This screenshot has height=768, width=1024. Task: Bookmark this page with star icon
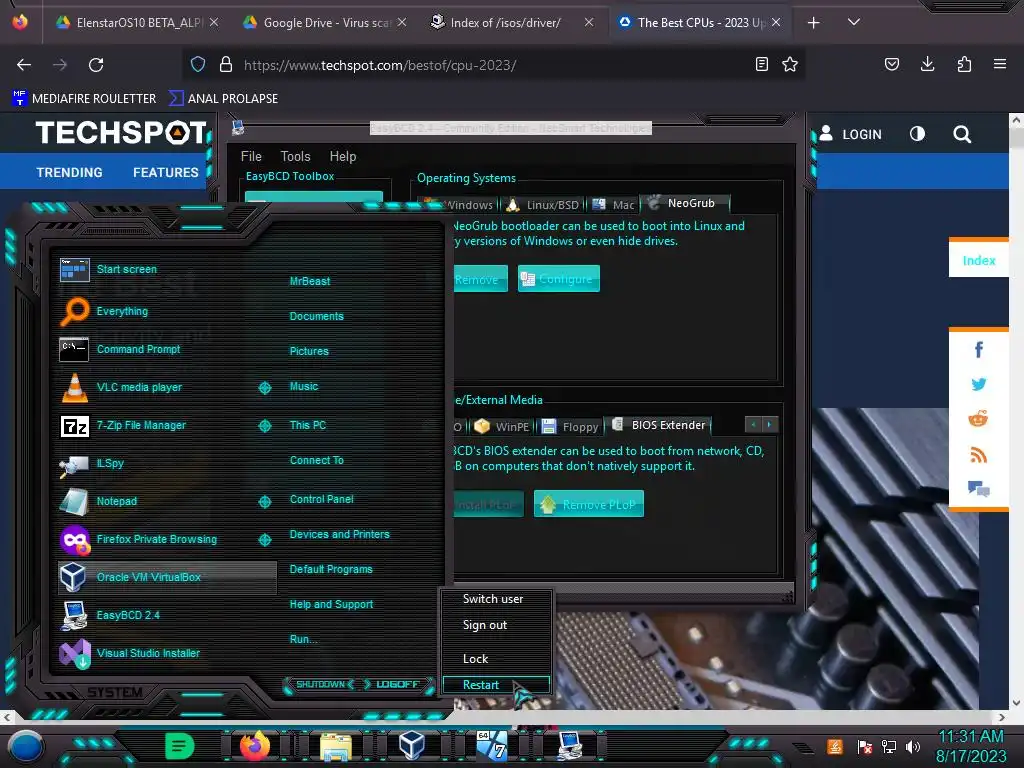tap(790, 64)
